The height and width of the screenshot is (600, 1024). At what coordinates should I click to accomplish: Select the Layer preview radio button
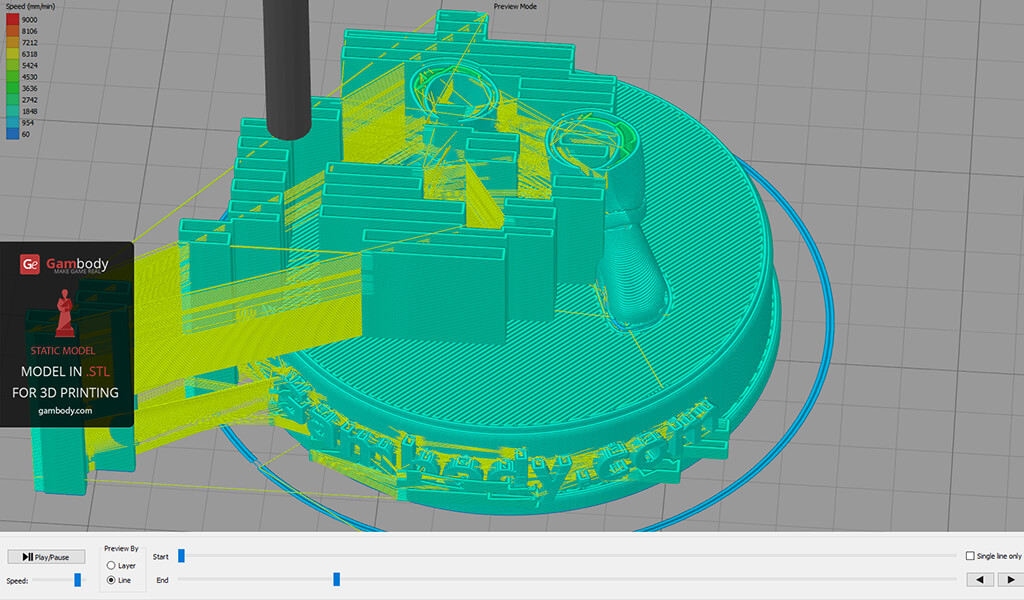tap(111, 565)
